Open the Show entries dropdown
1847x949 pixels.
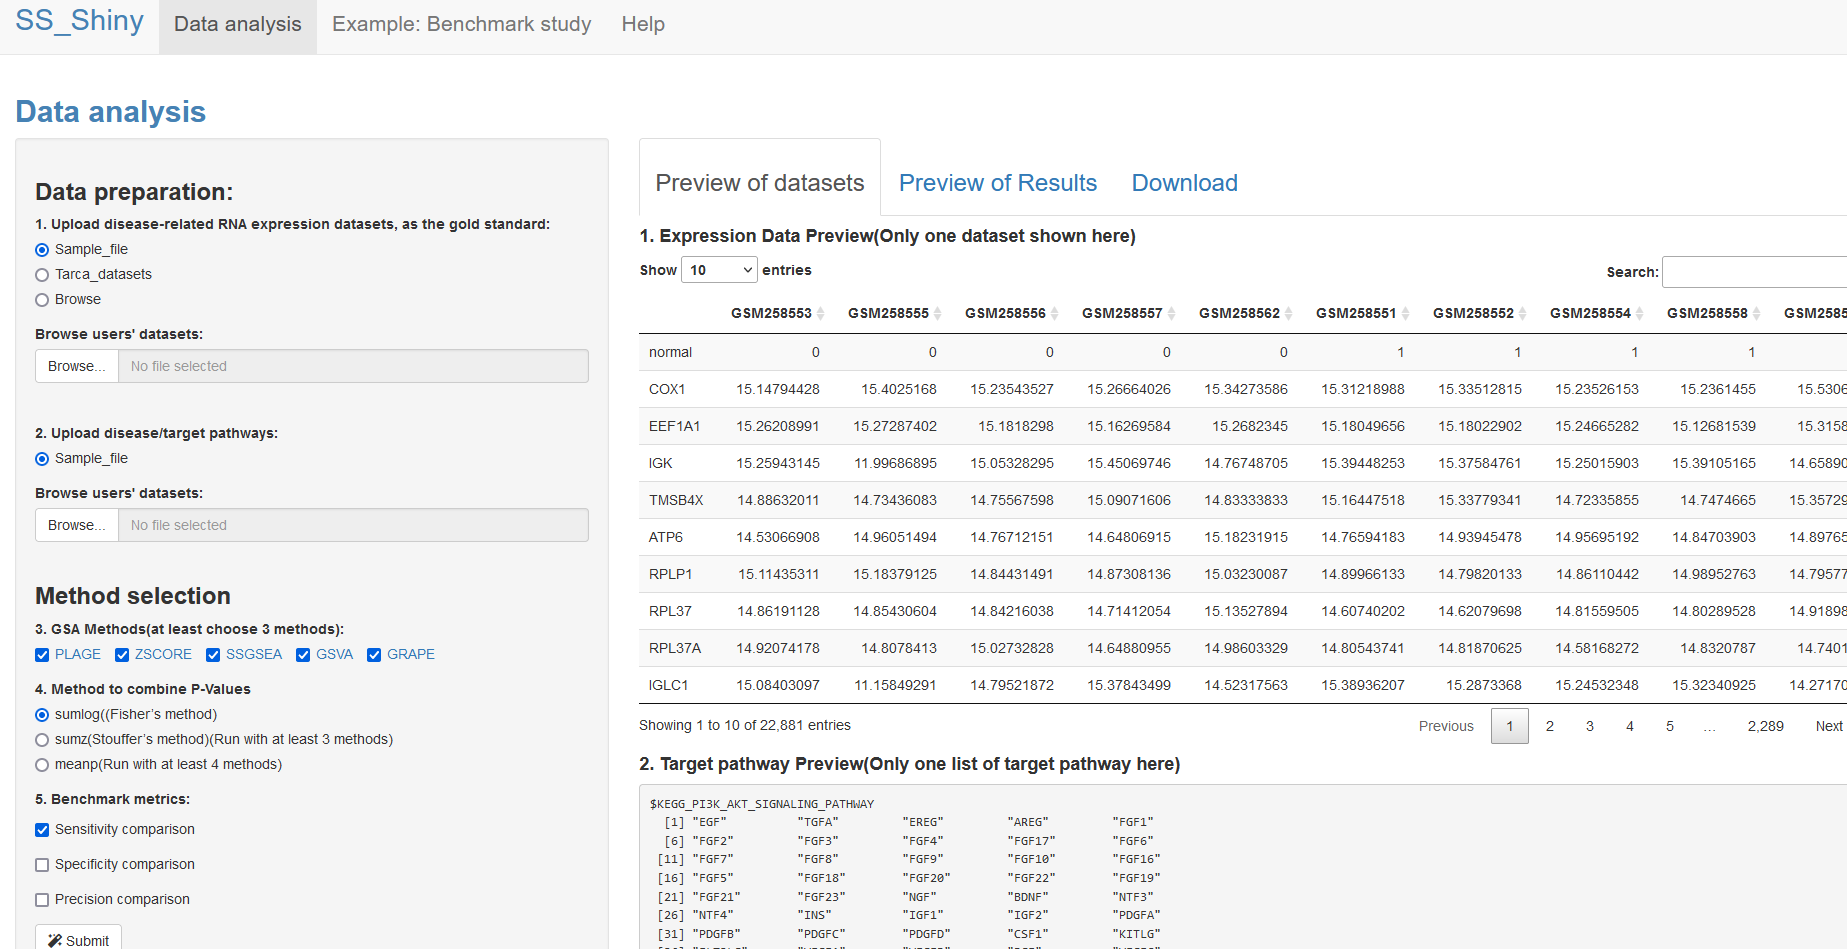719,270
